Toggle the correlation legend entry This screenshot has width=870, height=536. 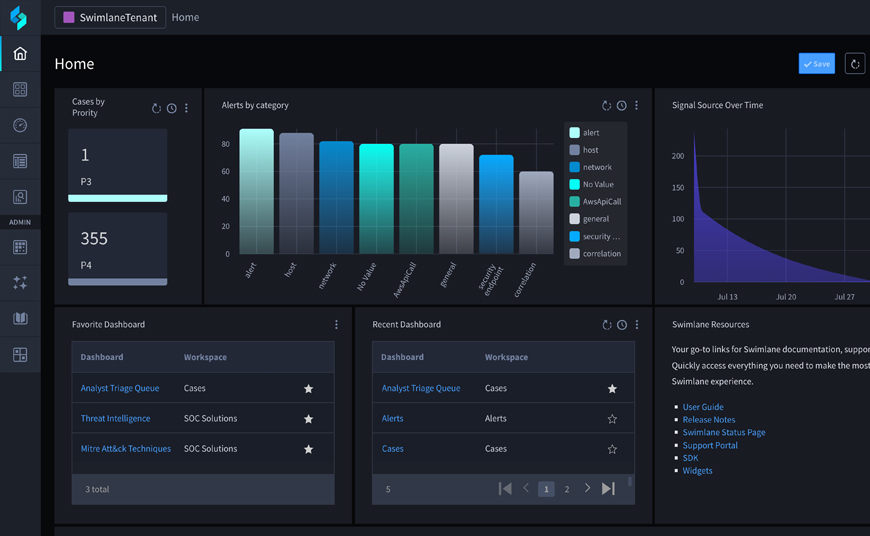click(595, 254)
